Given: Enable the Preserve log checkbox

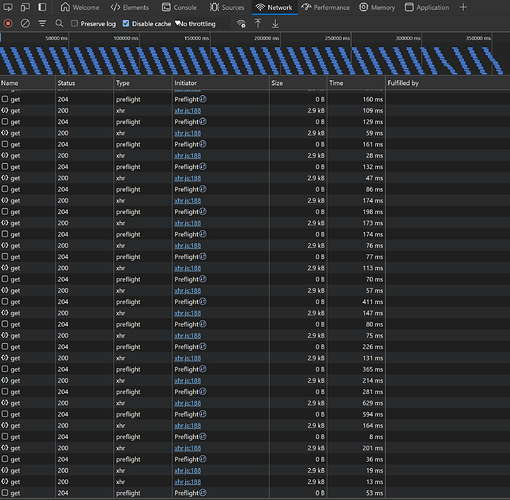Looking at the screenshot, I should pos(74,23).
